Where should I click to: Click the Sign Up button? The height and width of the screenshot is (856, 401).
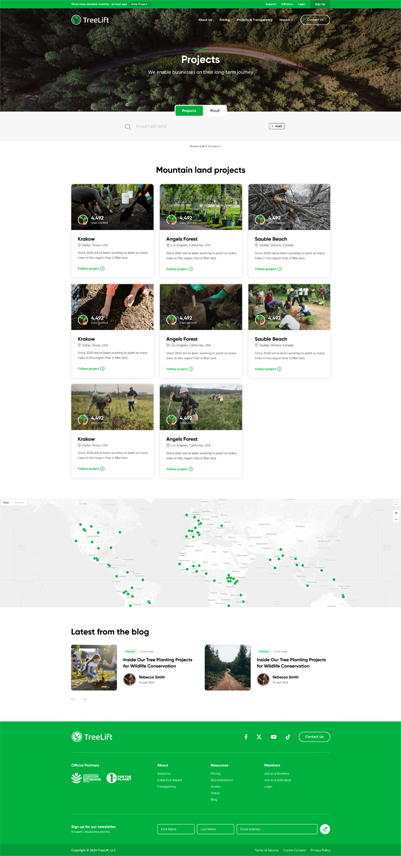pos(320,4)
